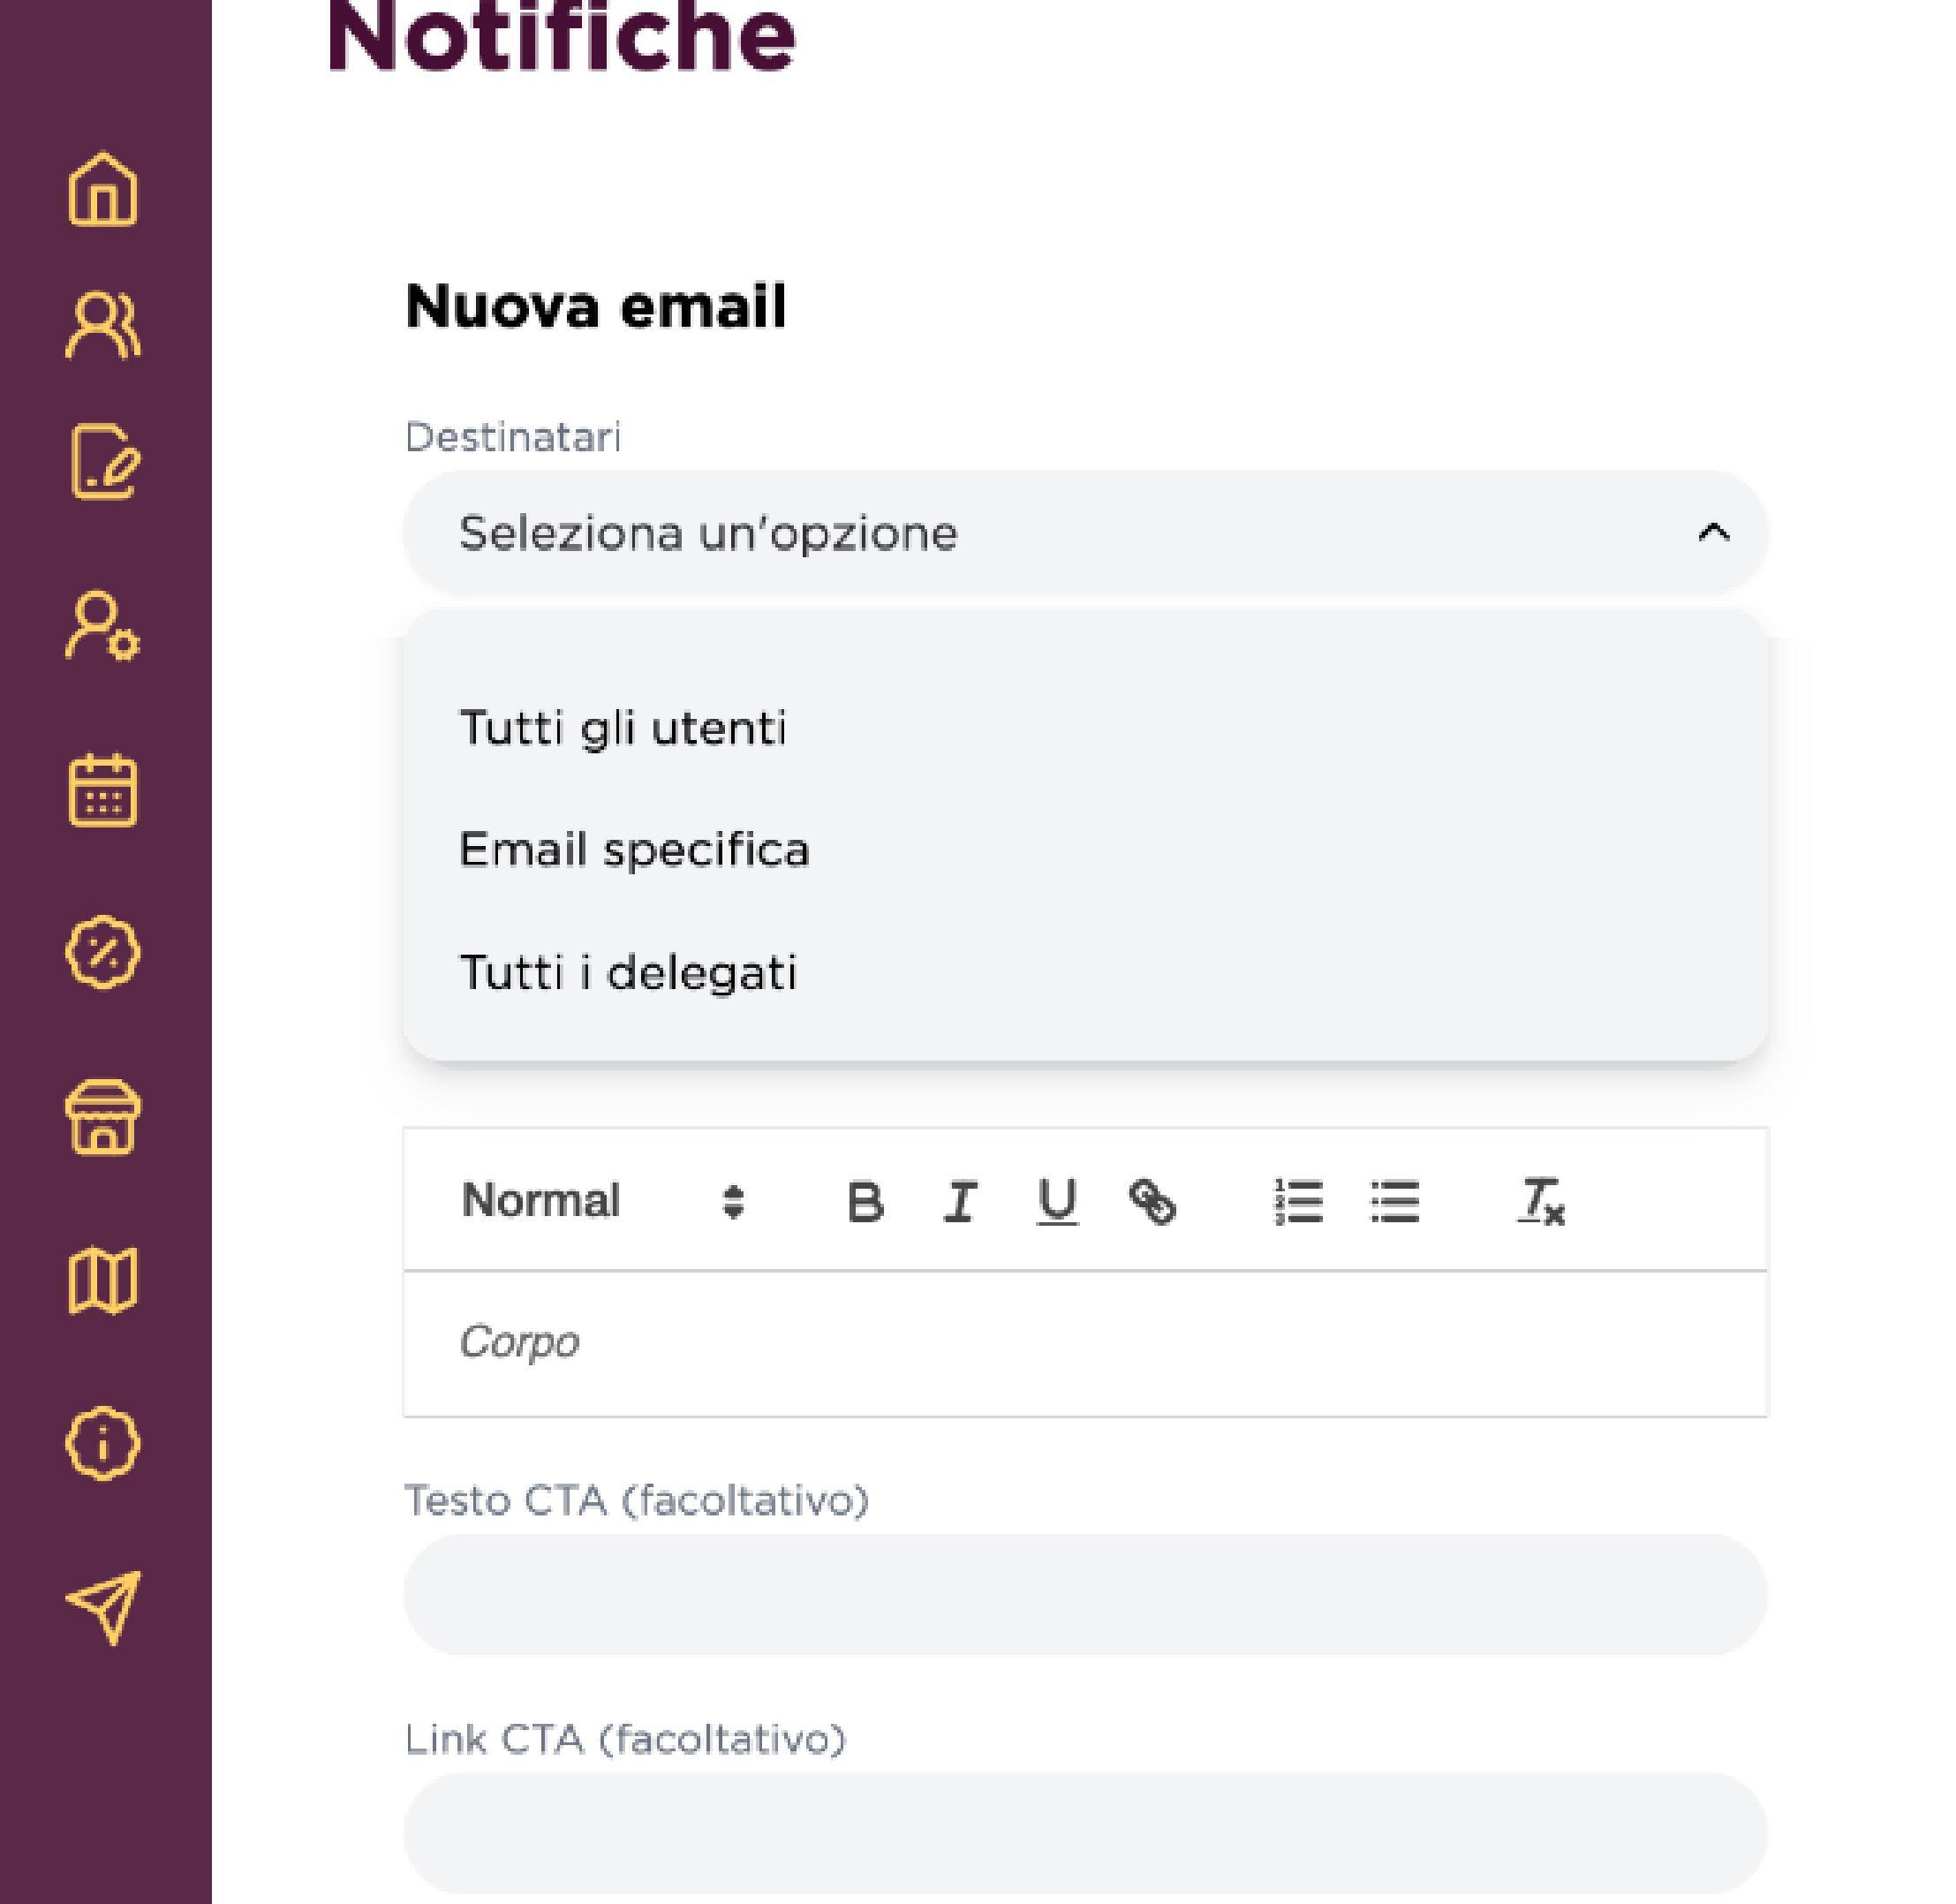The width and height of the screenshot is (1956, 1904).
Task: Click the Testo CTA optional input field
Action: (1084, 1593)
